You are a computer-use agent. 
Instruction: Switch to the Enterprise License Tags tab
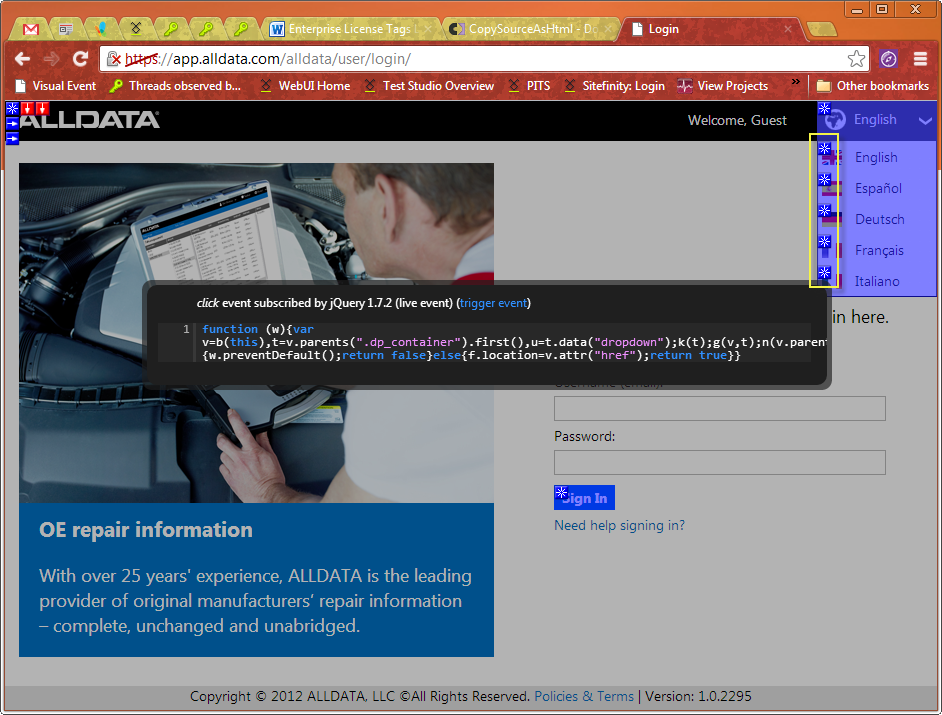pos(340,29)
